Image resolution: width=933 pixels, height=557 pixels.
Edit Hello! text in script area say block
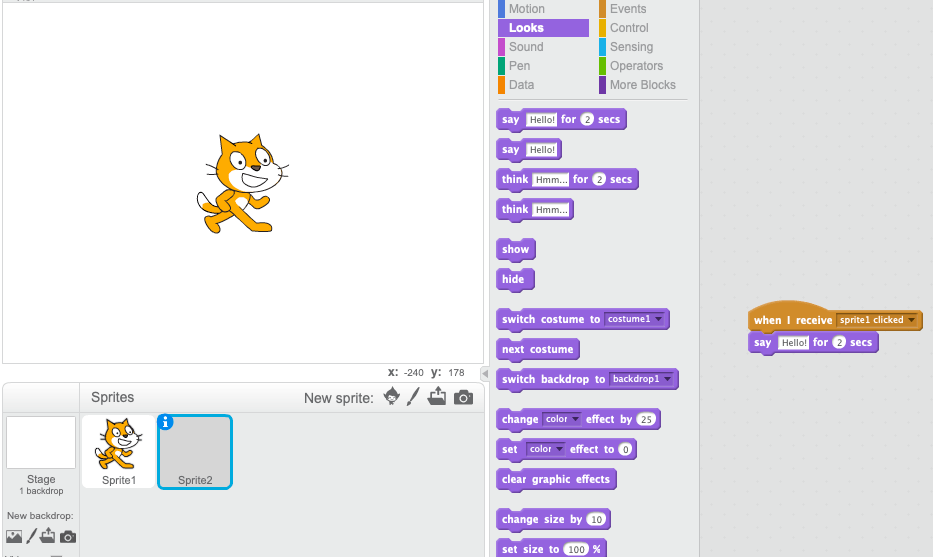tap(794, 343)
